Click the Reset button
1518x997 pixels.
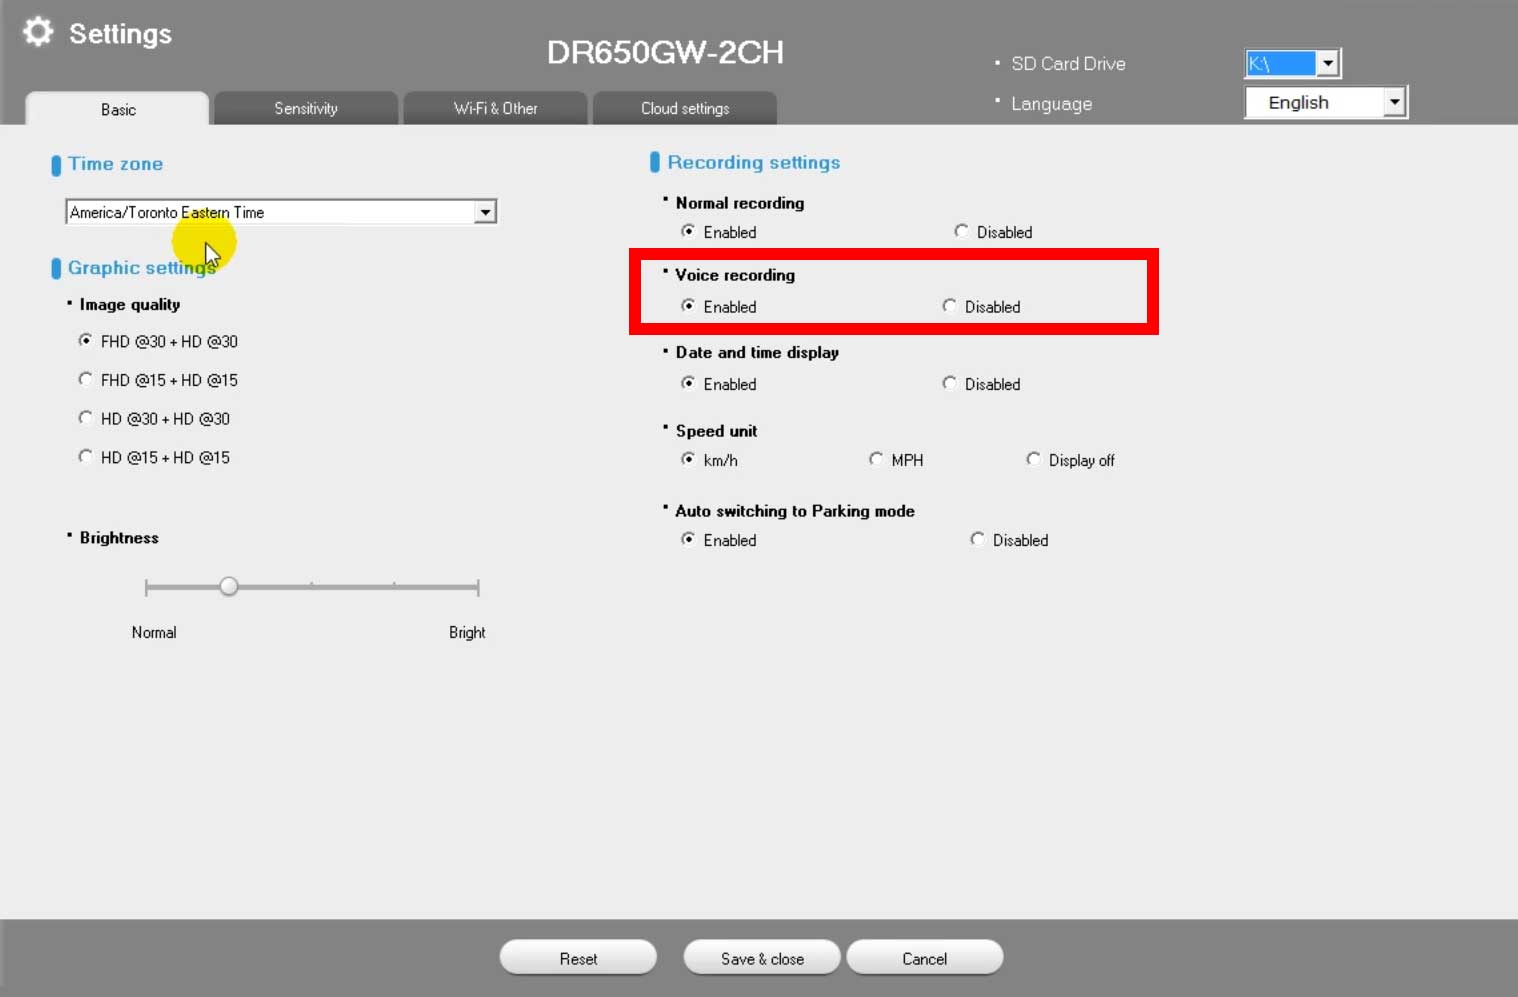pos(578,958)
